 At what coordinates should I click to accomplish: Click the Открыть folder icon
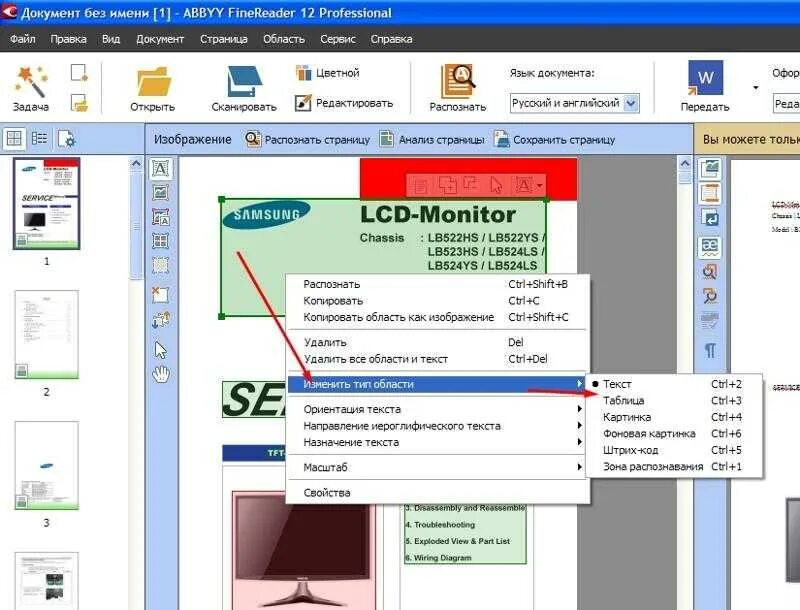(153, 82)
